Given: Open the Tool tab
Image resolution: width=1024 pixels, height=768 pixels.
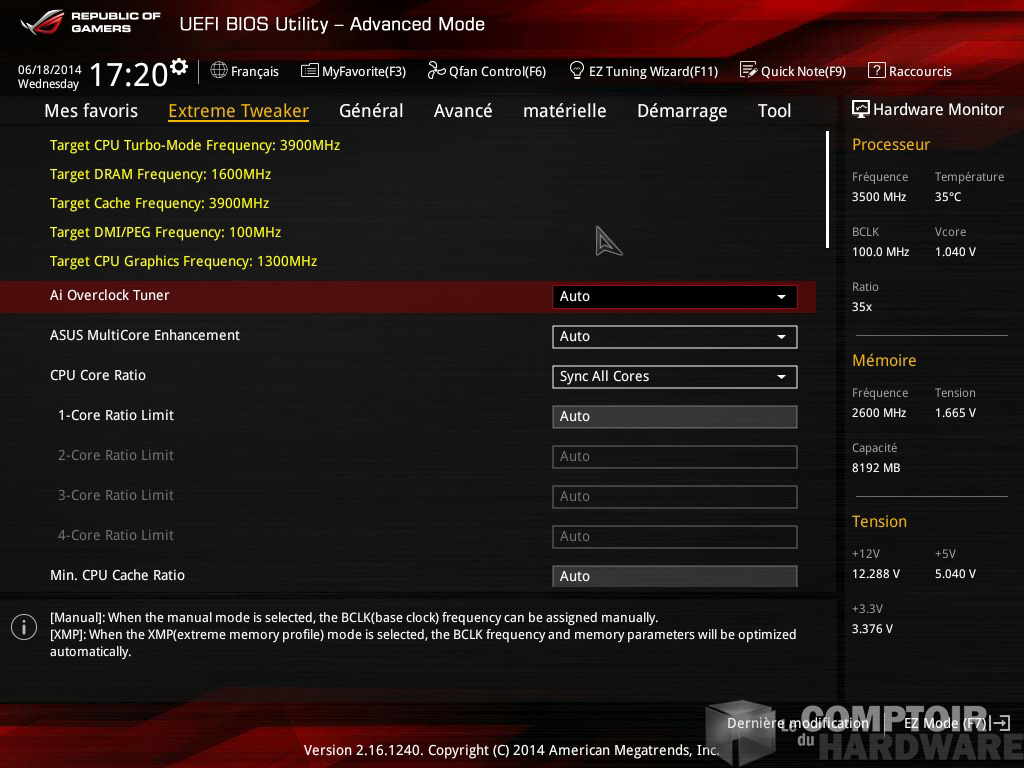Looking at the screenshot, I should pos(775,111).
